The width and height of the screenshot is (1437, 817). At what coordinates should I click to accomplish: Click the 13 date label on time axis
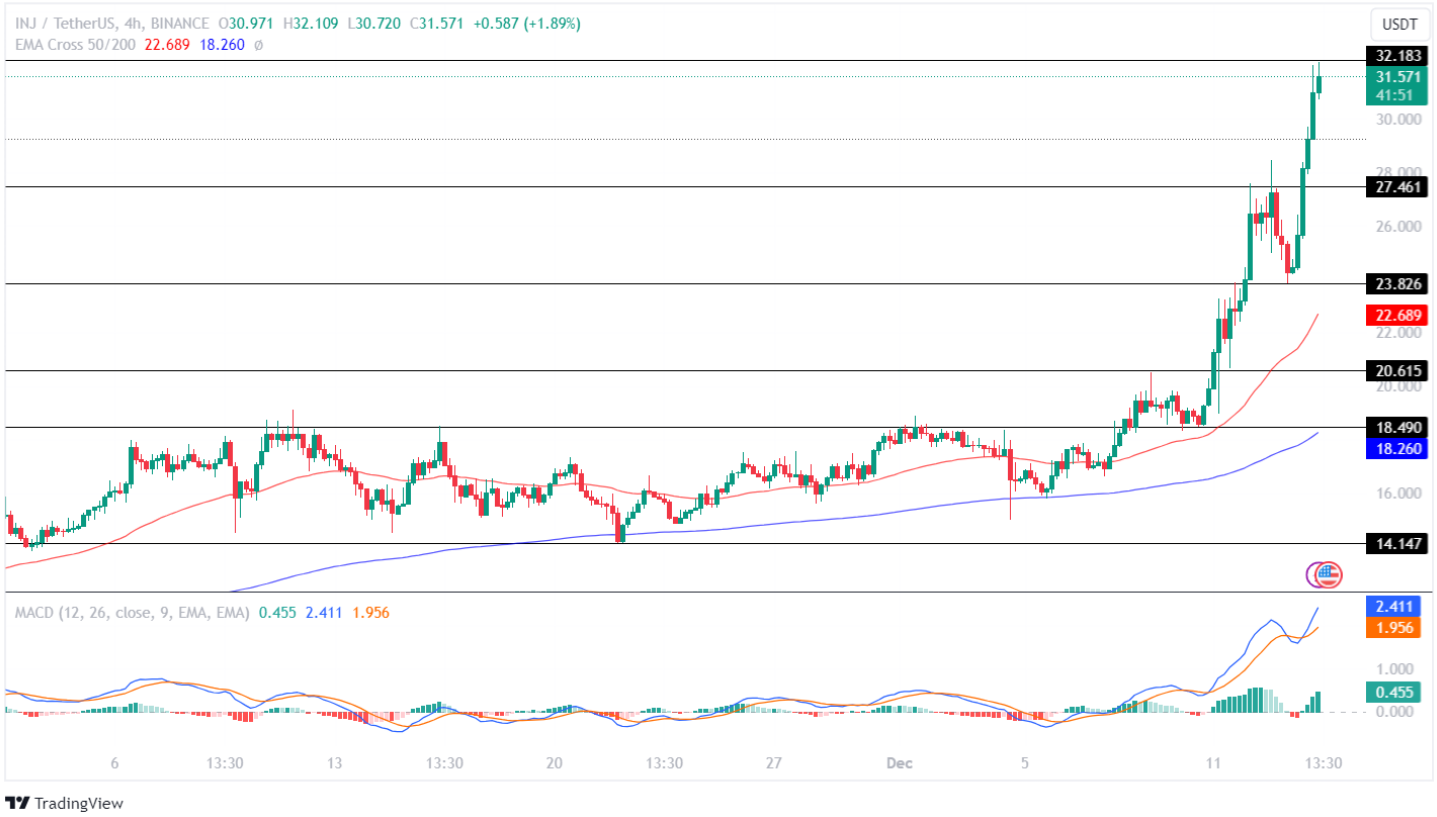[334, 763]
